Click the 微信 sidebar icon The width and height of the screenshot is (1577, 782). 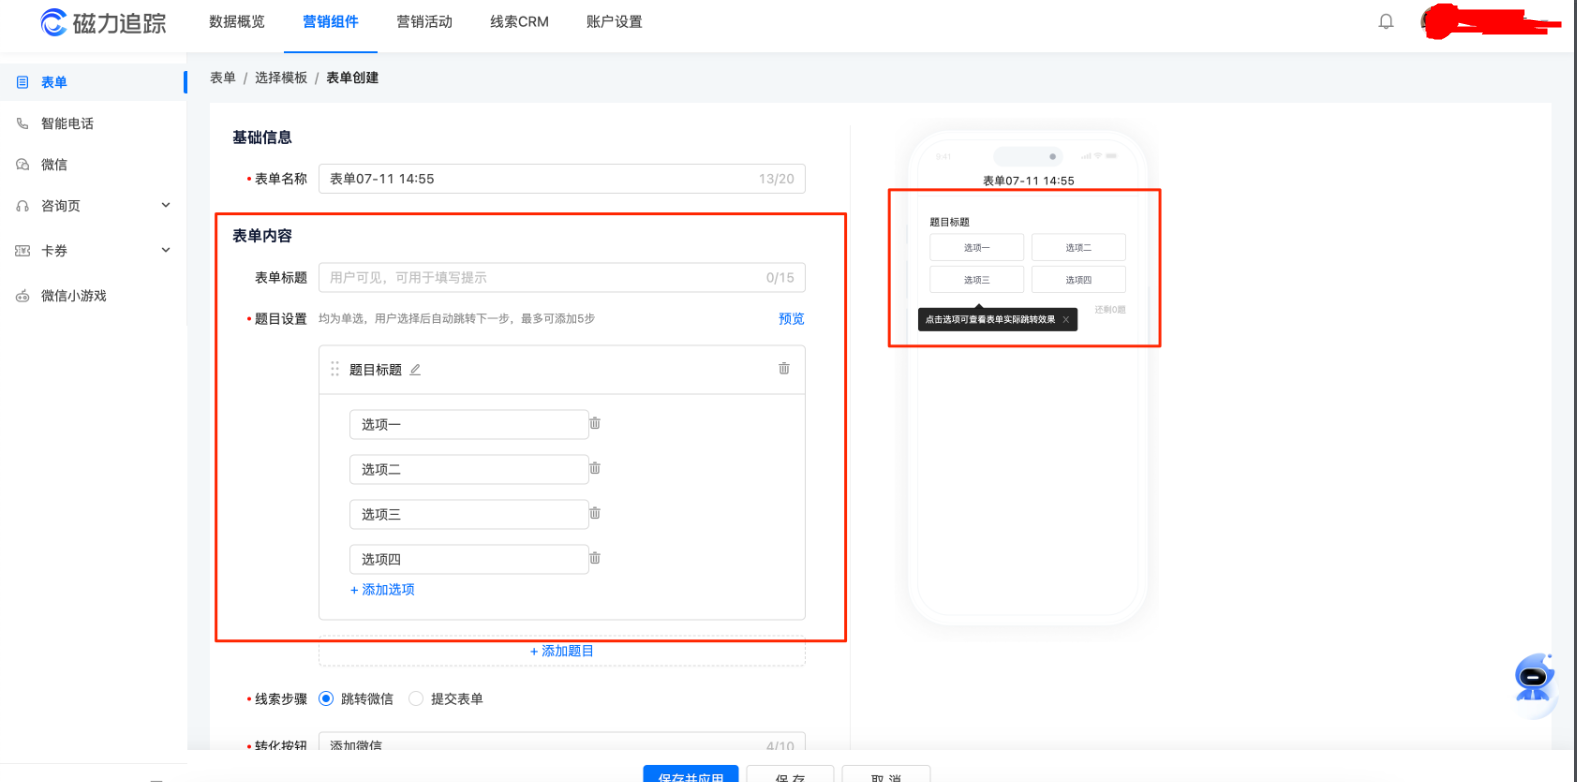(22, 164)
